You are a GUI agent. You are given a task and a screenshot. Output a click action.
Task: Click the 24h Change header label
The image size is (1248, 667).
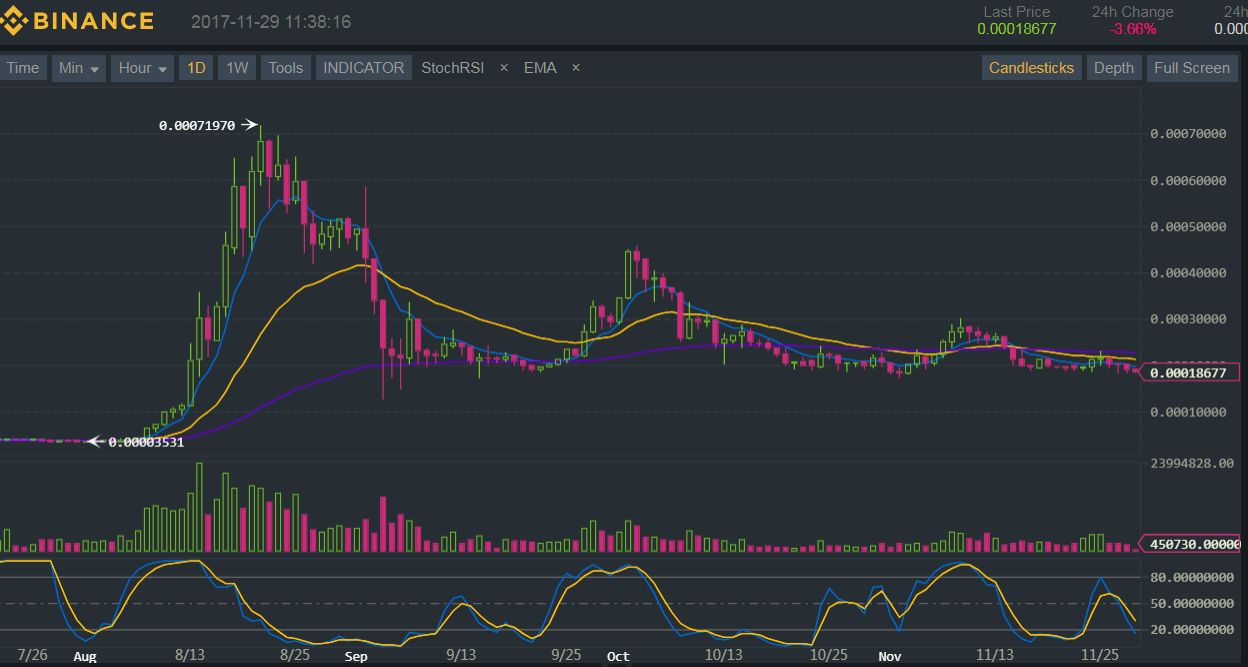(1133, 12)
